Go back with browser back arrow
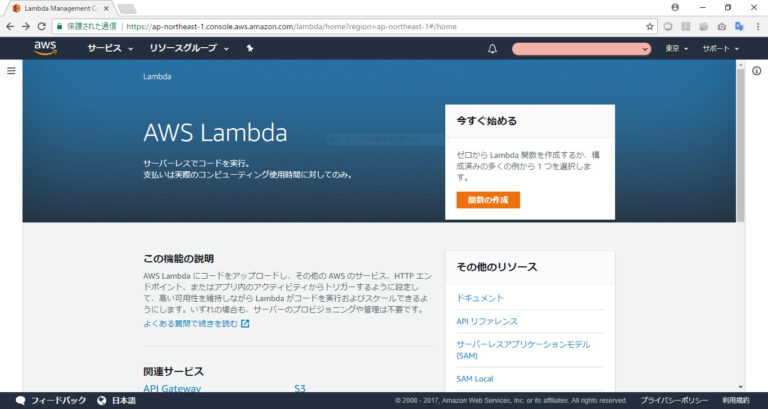Screen dimensions: 768x409 click(10, 26)
